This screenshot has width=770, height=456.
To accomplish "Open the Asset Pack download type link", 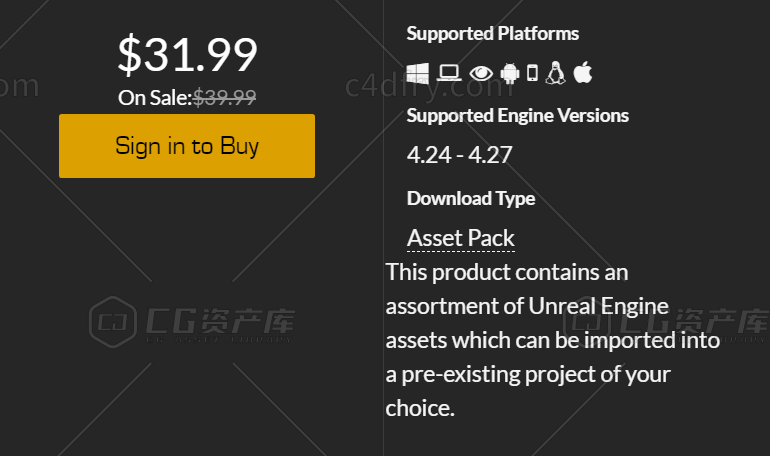I will pos(461,238).
